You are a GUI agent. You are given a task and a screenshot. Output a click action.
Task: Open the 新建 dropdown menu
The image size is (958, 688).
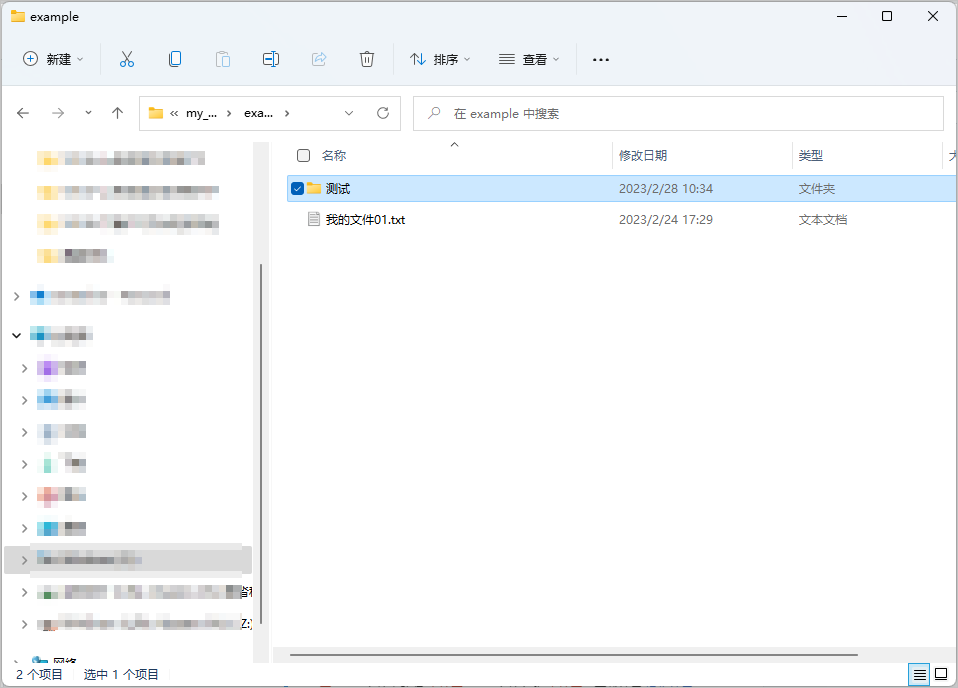[54, 60]
